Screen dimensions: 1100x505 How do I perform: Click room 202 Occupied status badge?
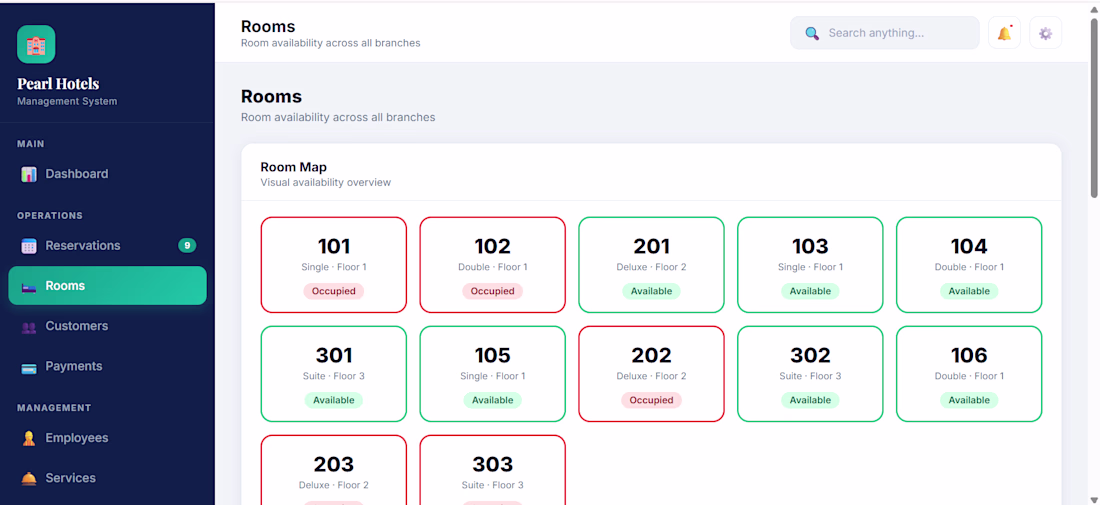[651, 400]
